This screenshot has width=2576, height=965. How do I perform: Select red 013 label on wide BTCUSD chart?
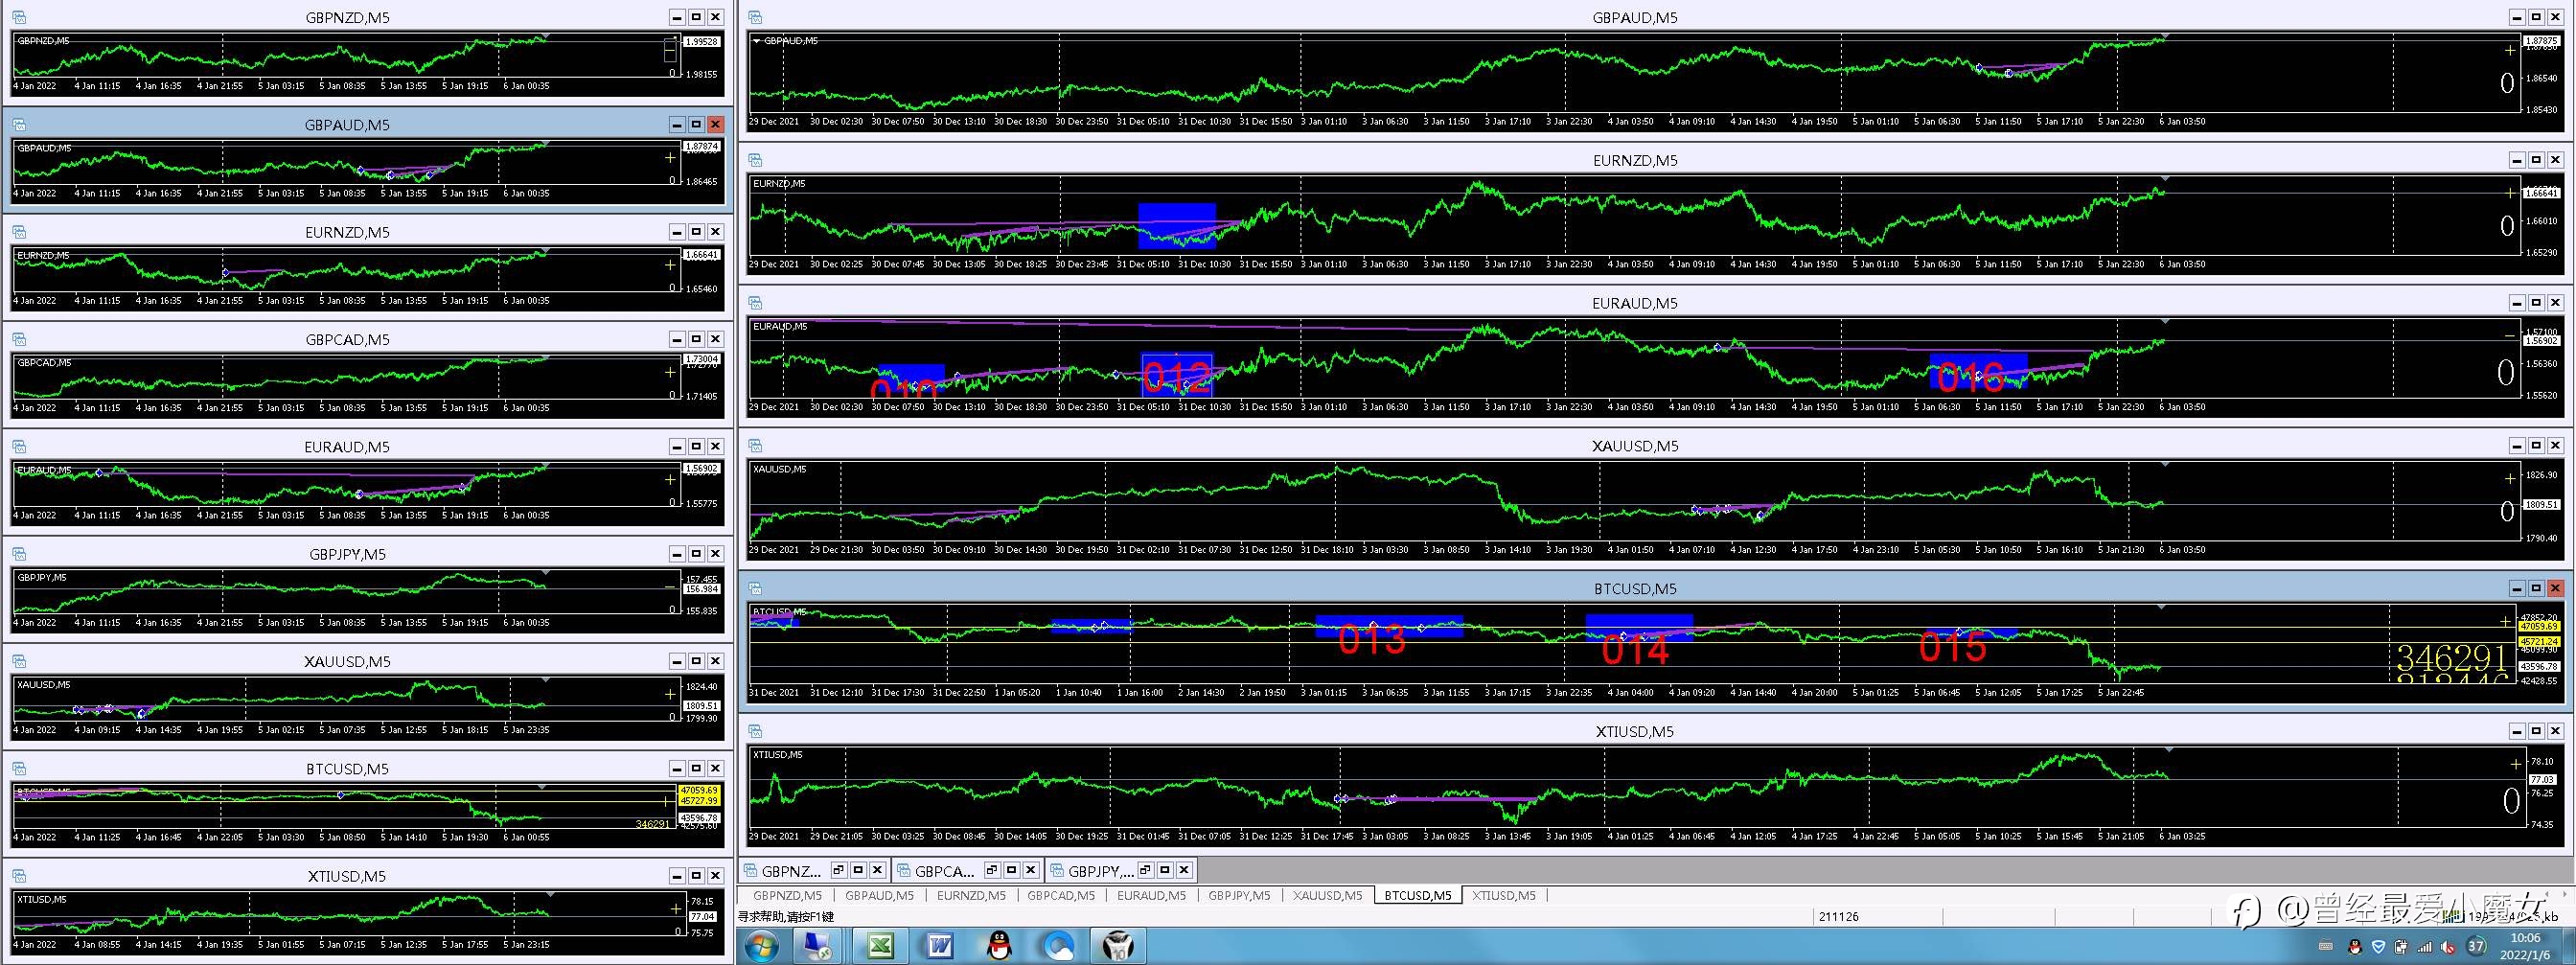tap(1371, 640)
